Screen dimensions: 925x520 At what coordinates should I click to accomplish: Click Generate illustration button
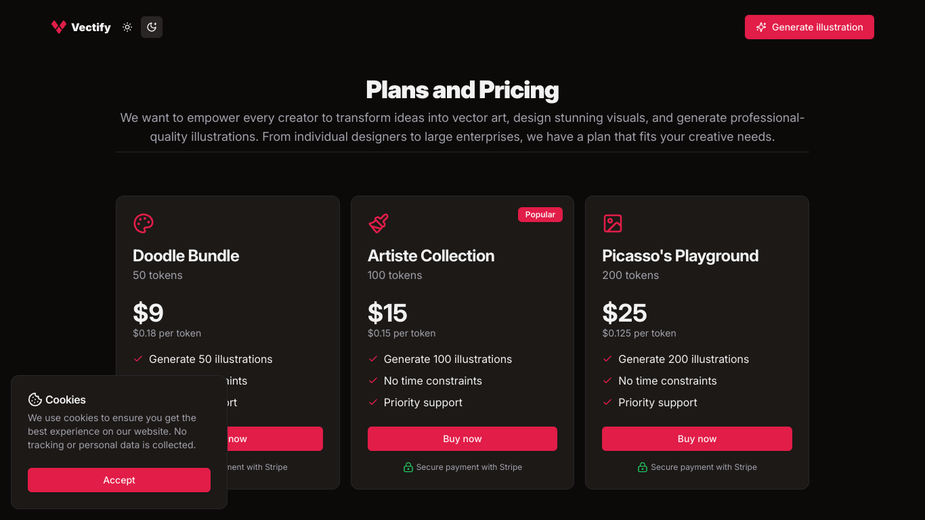(x=809, y=27)
